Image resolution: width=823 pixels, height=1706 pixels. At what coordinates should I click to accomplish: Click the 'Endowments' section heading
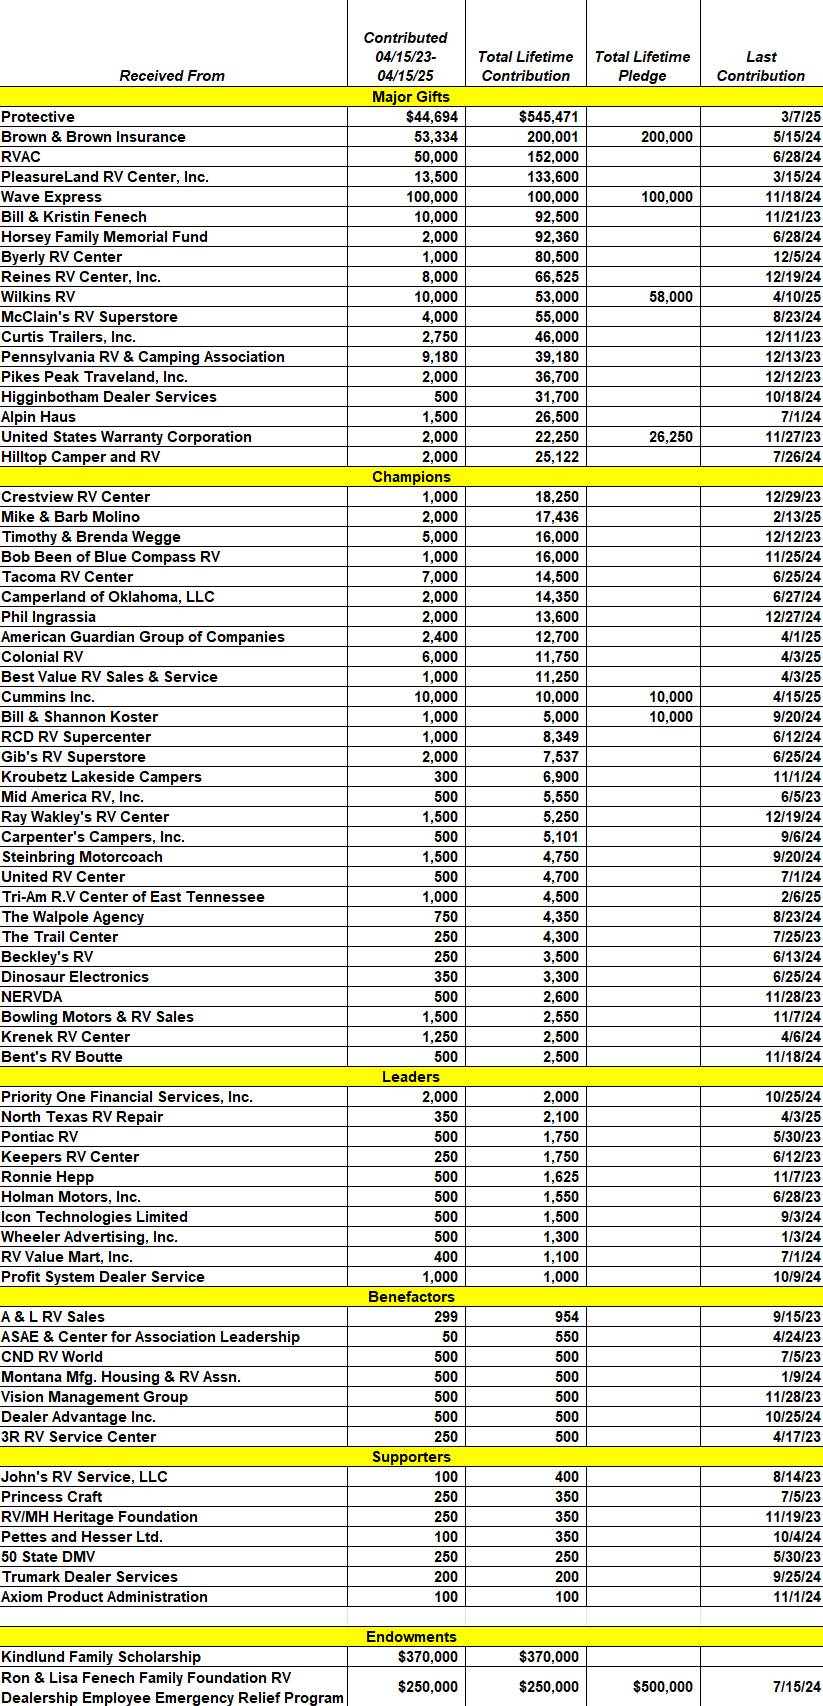(411, 1637)
